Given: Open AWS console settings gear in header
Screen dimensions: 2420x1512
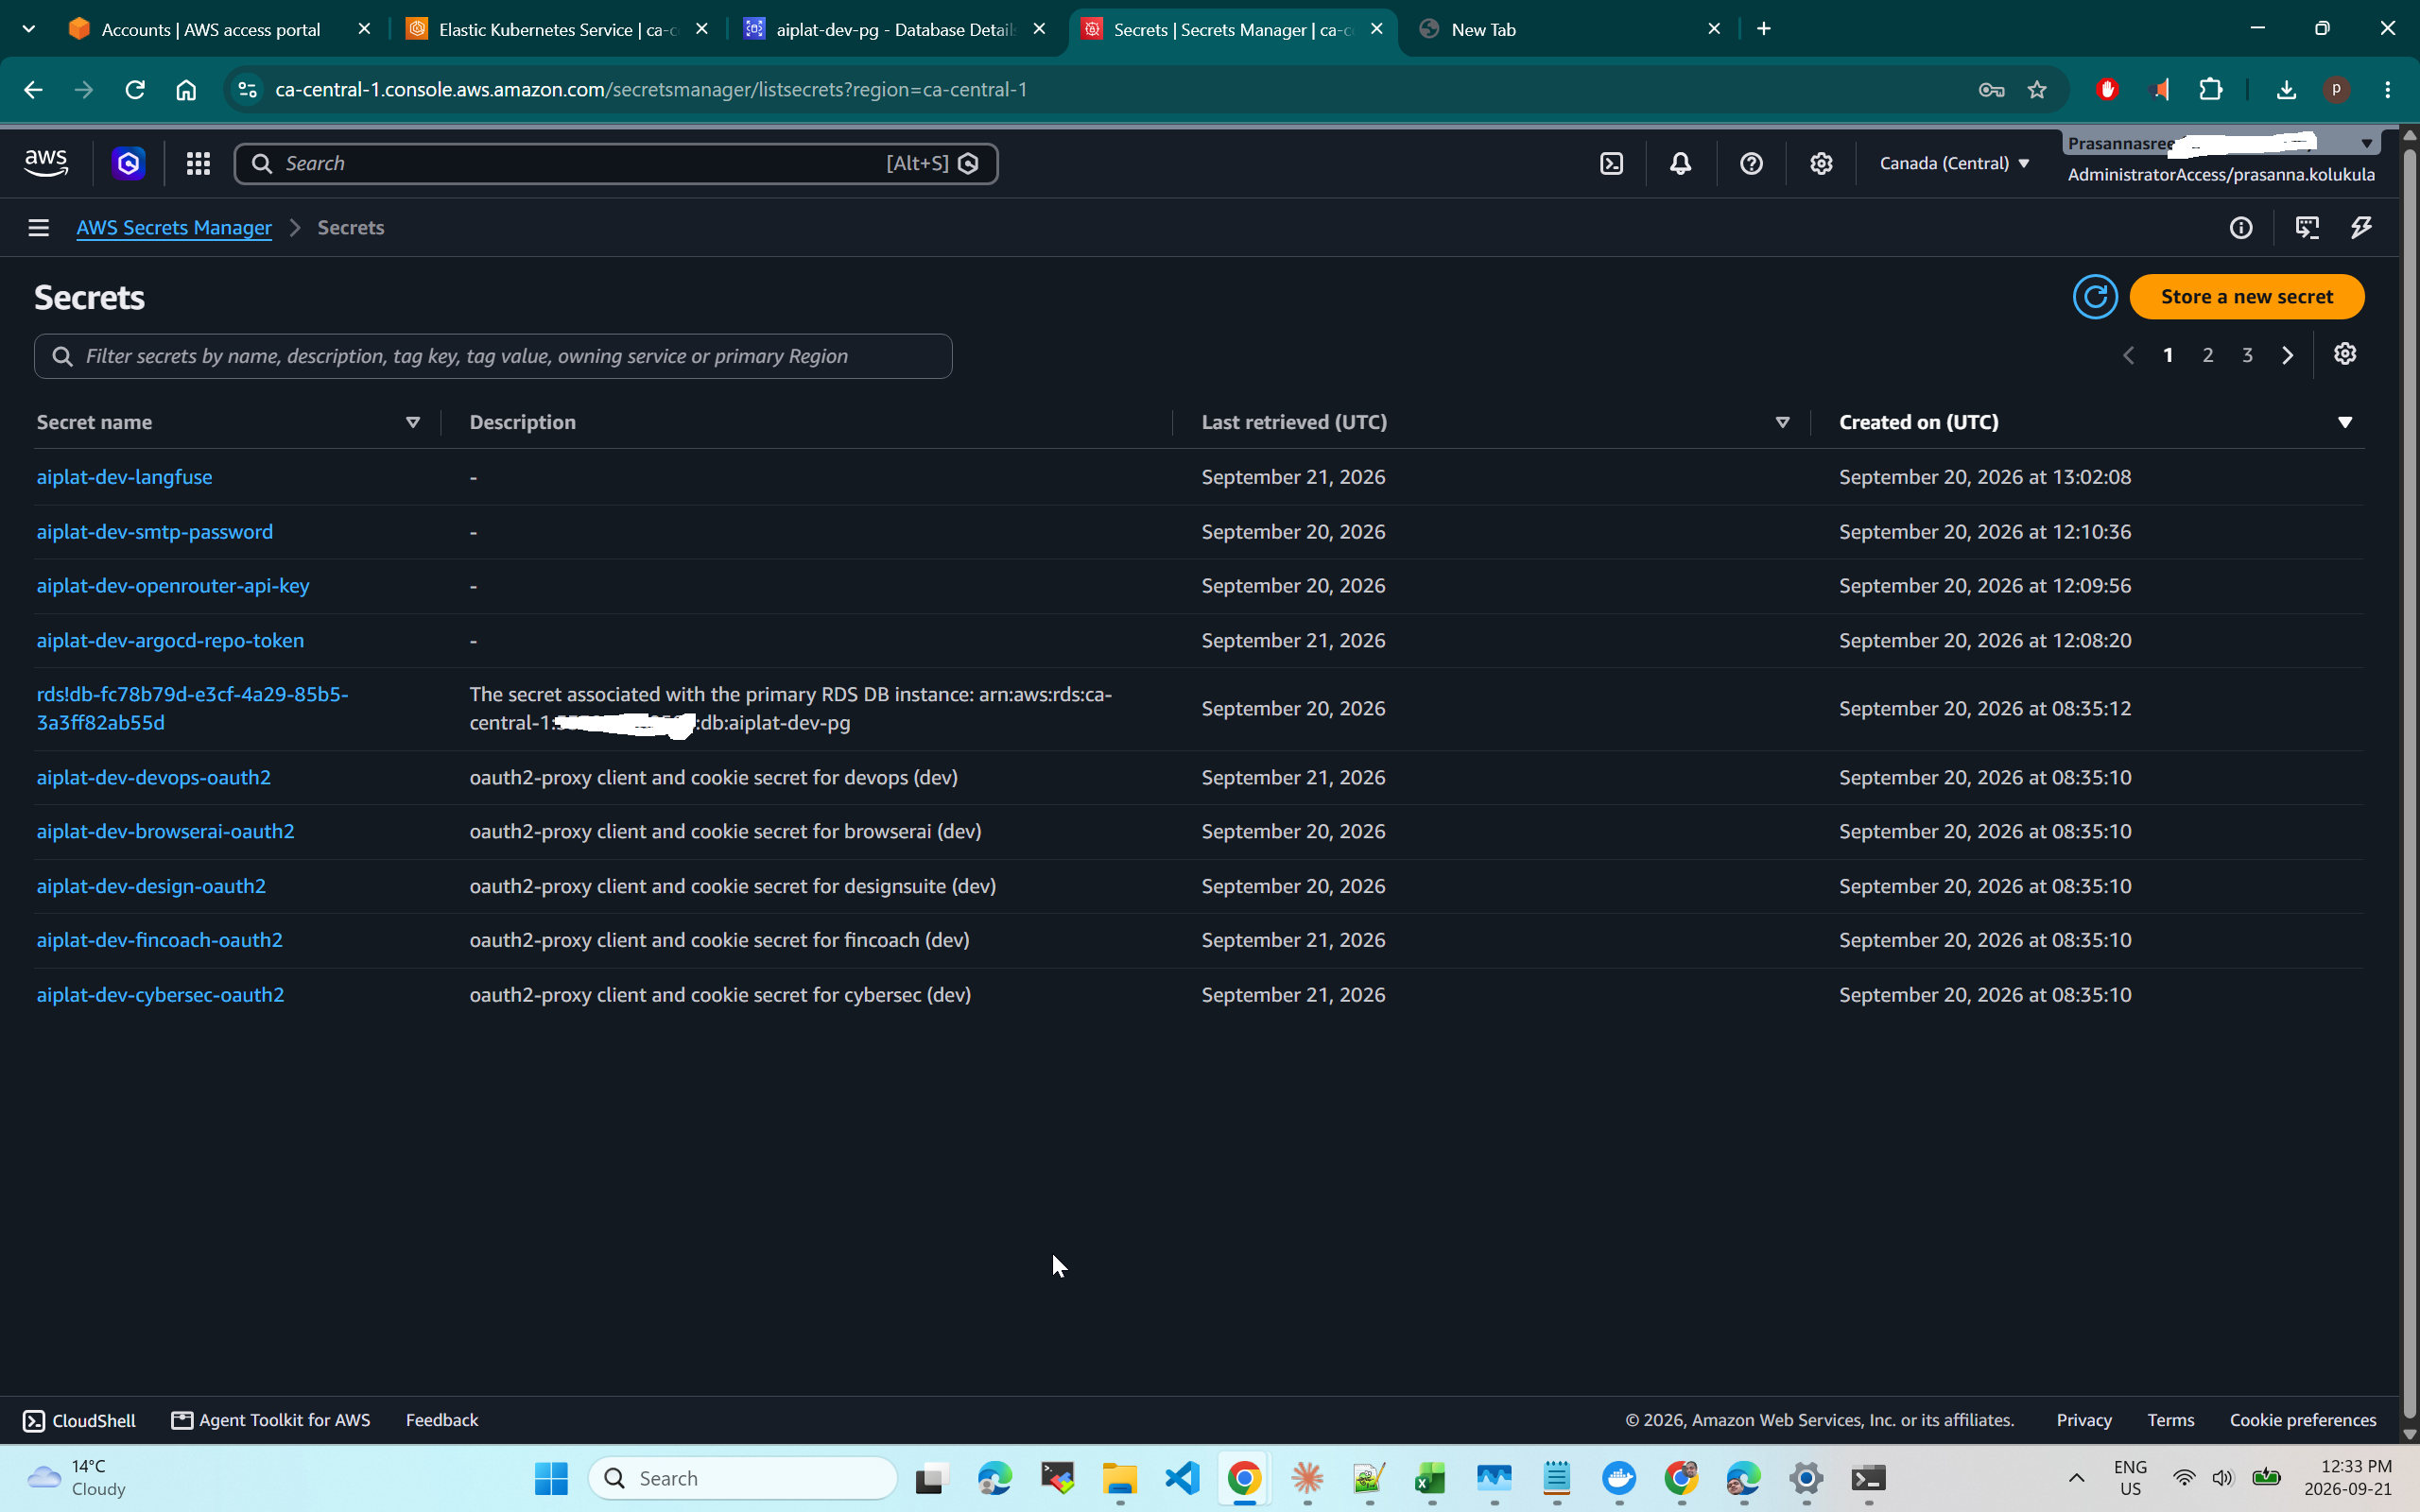Looking at the screenshot, I should pyautogui.click(x=1821, y=163).
